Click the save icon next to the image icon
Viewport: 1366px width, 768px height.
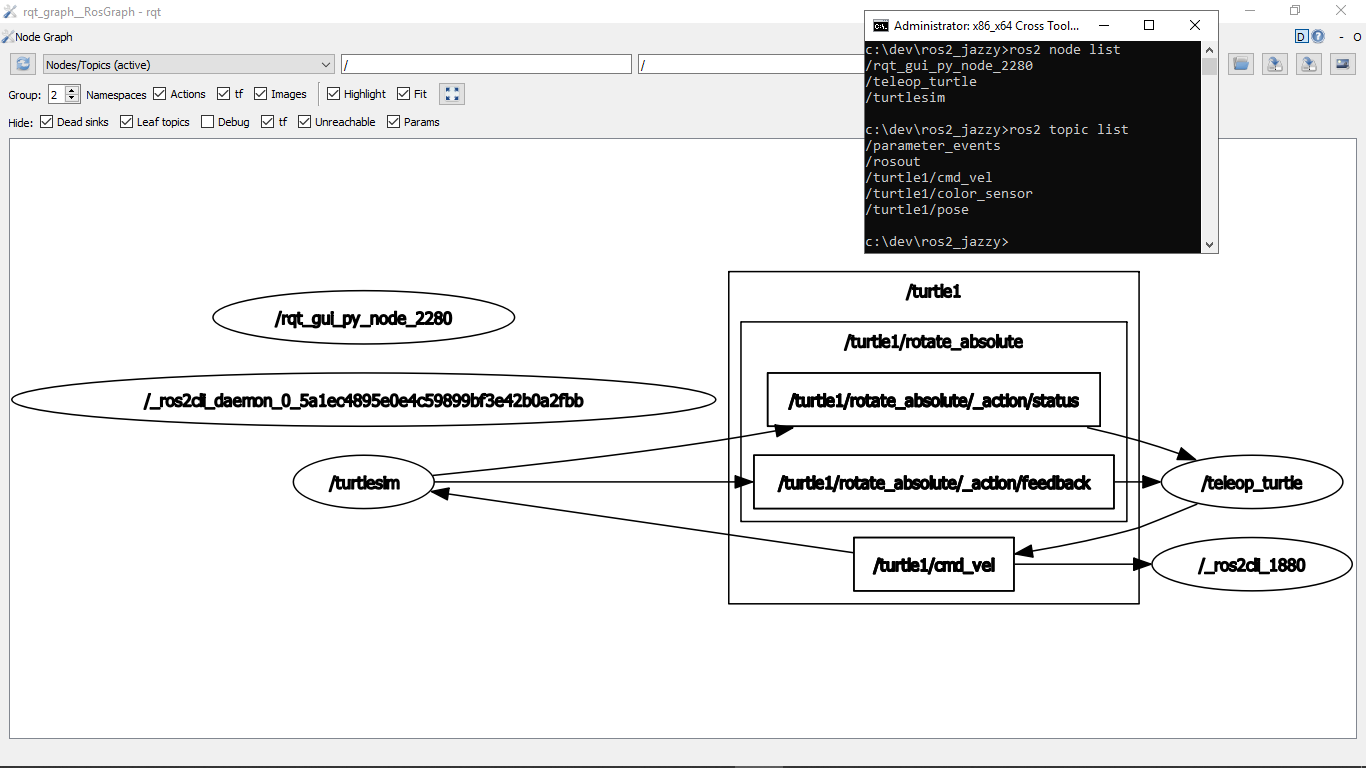tap(1309, 64)
